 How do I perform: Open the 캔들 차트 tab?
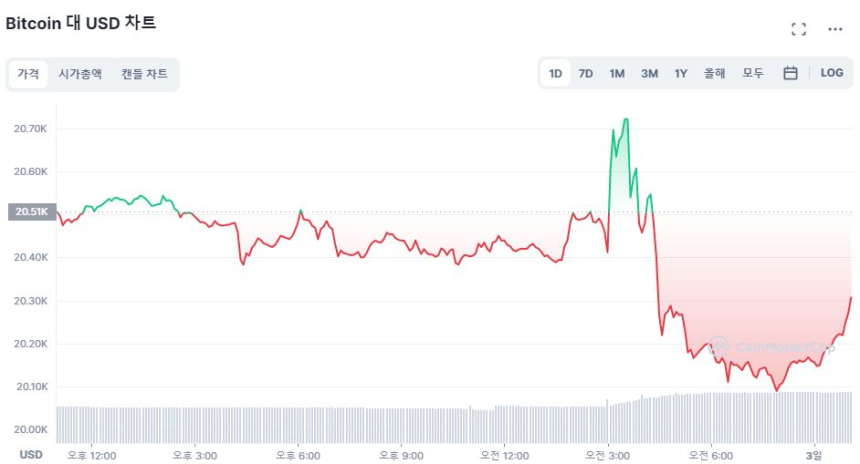(145, 74)
